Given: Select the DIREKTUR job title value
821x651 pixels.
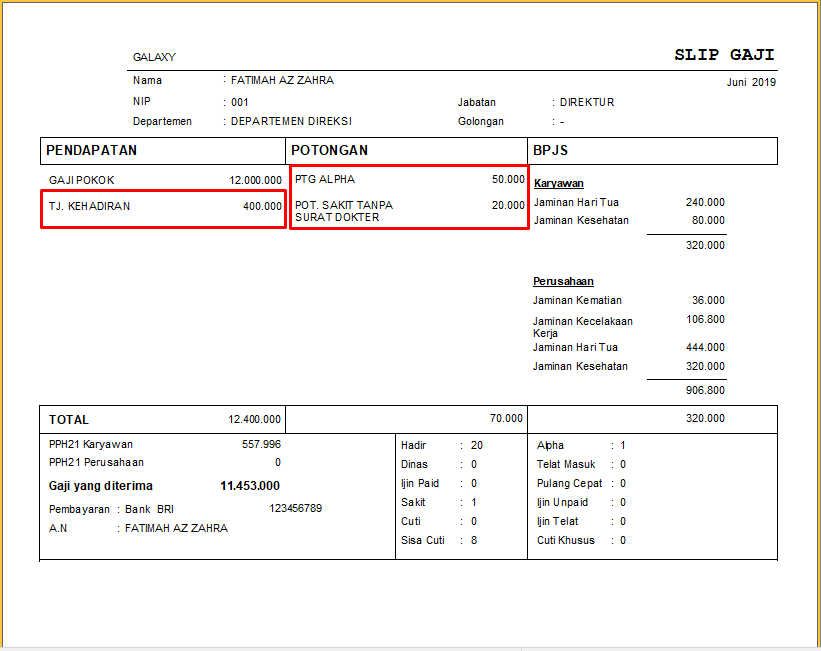Looking at the screenshot, I should [586, 103].
